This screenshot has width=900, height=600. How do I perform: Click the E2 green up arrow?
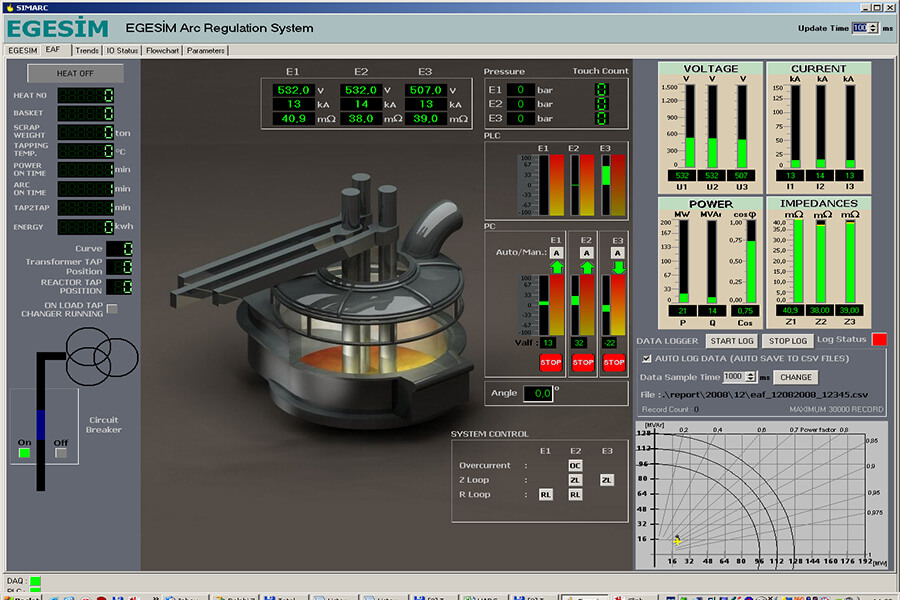click(x=587, y=267)
